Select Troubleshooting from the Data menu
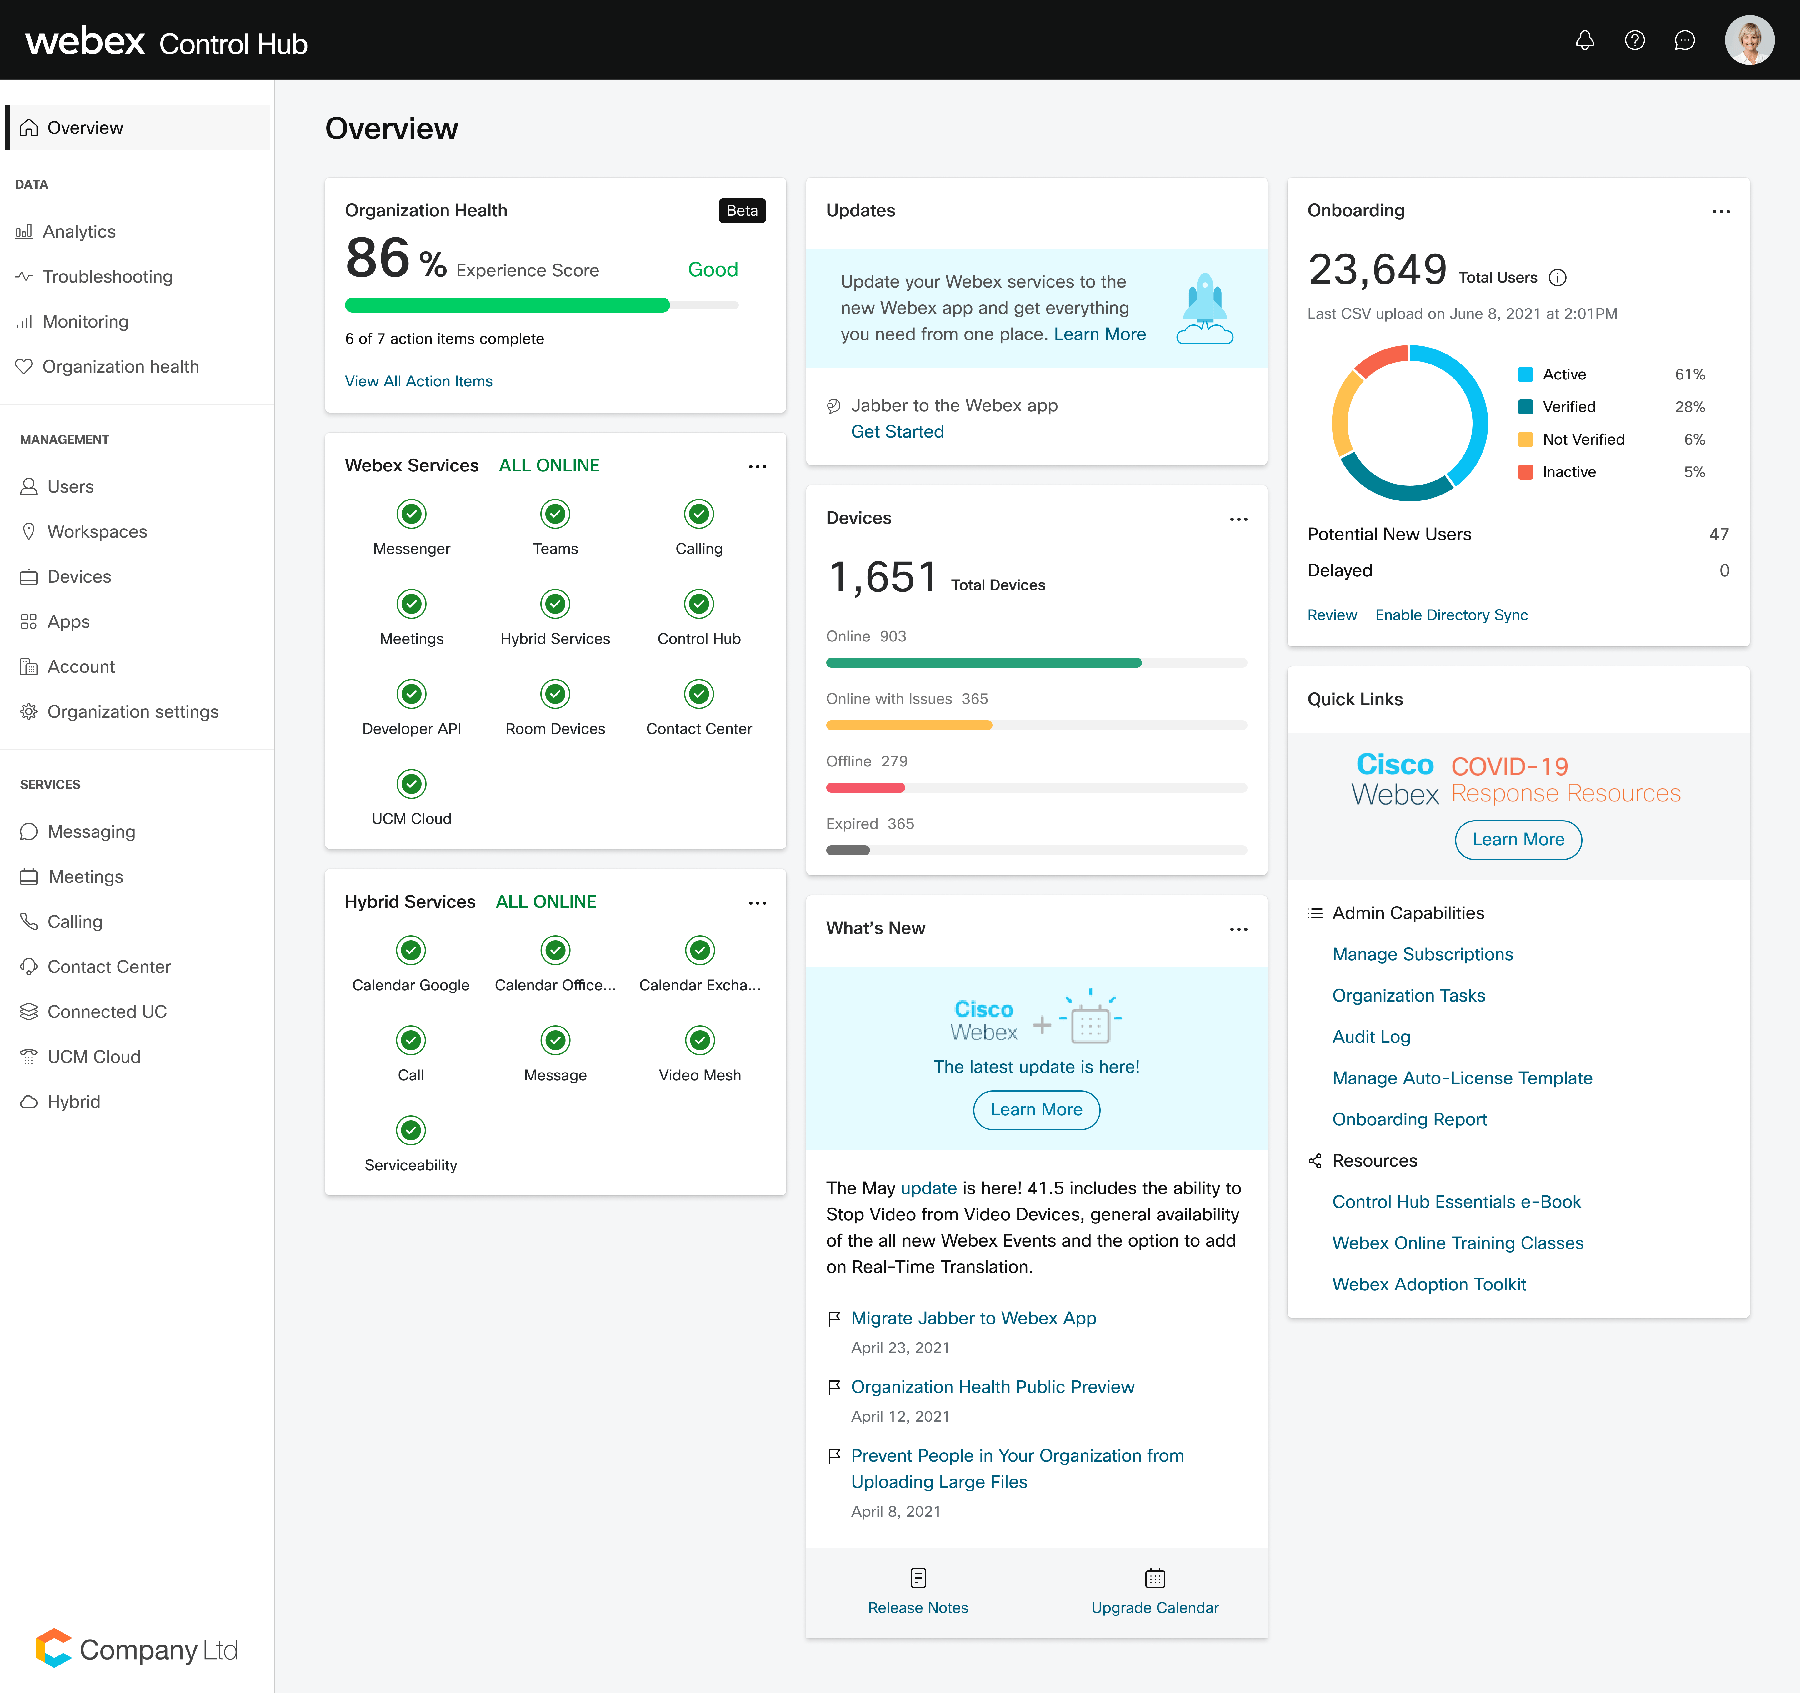Viewport: 1800px width, 1693px height. [107, 276]
